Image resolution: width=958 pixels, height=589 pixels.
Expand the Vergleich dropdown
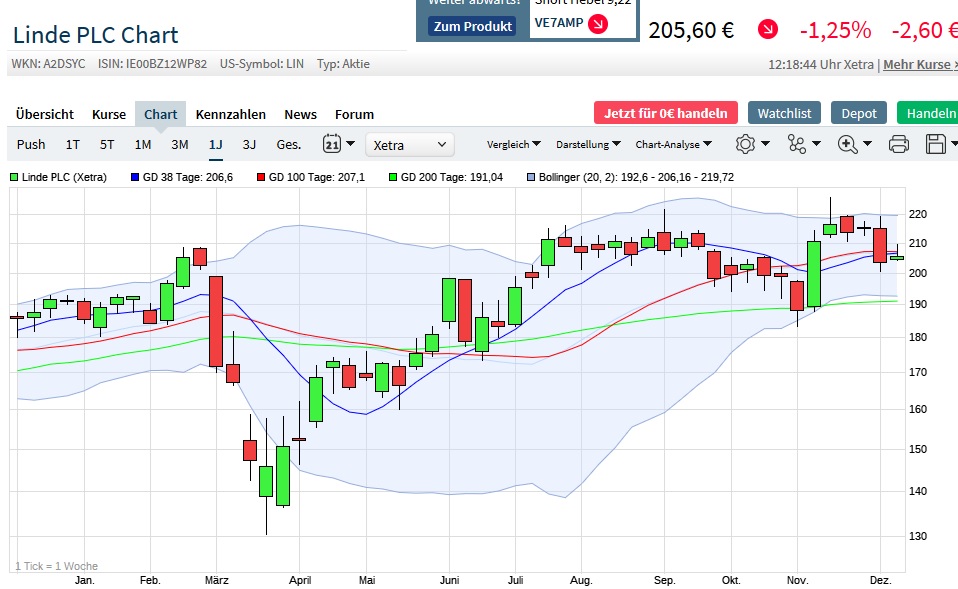[513, 144]
